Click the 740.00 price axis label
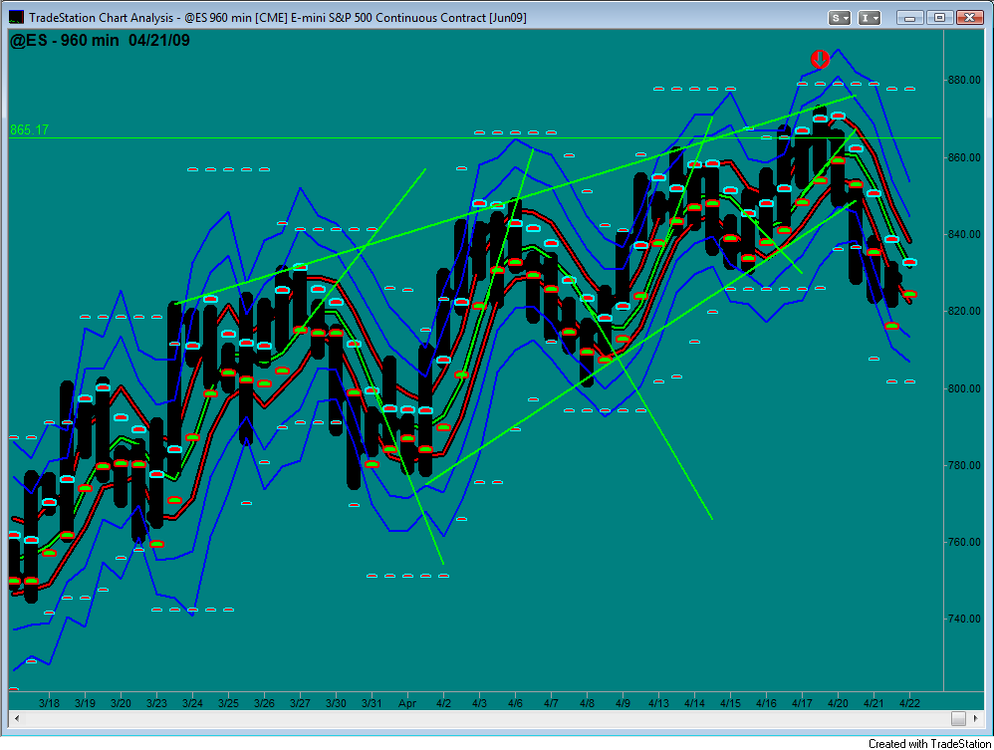The width and height of the screenshot is (994, 750). click(964, 619)
